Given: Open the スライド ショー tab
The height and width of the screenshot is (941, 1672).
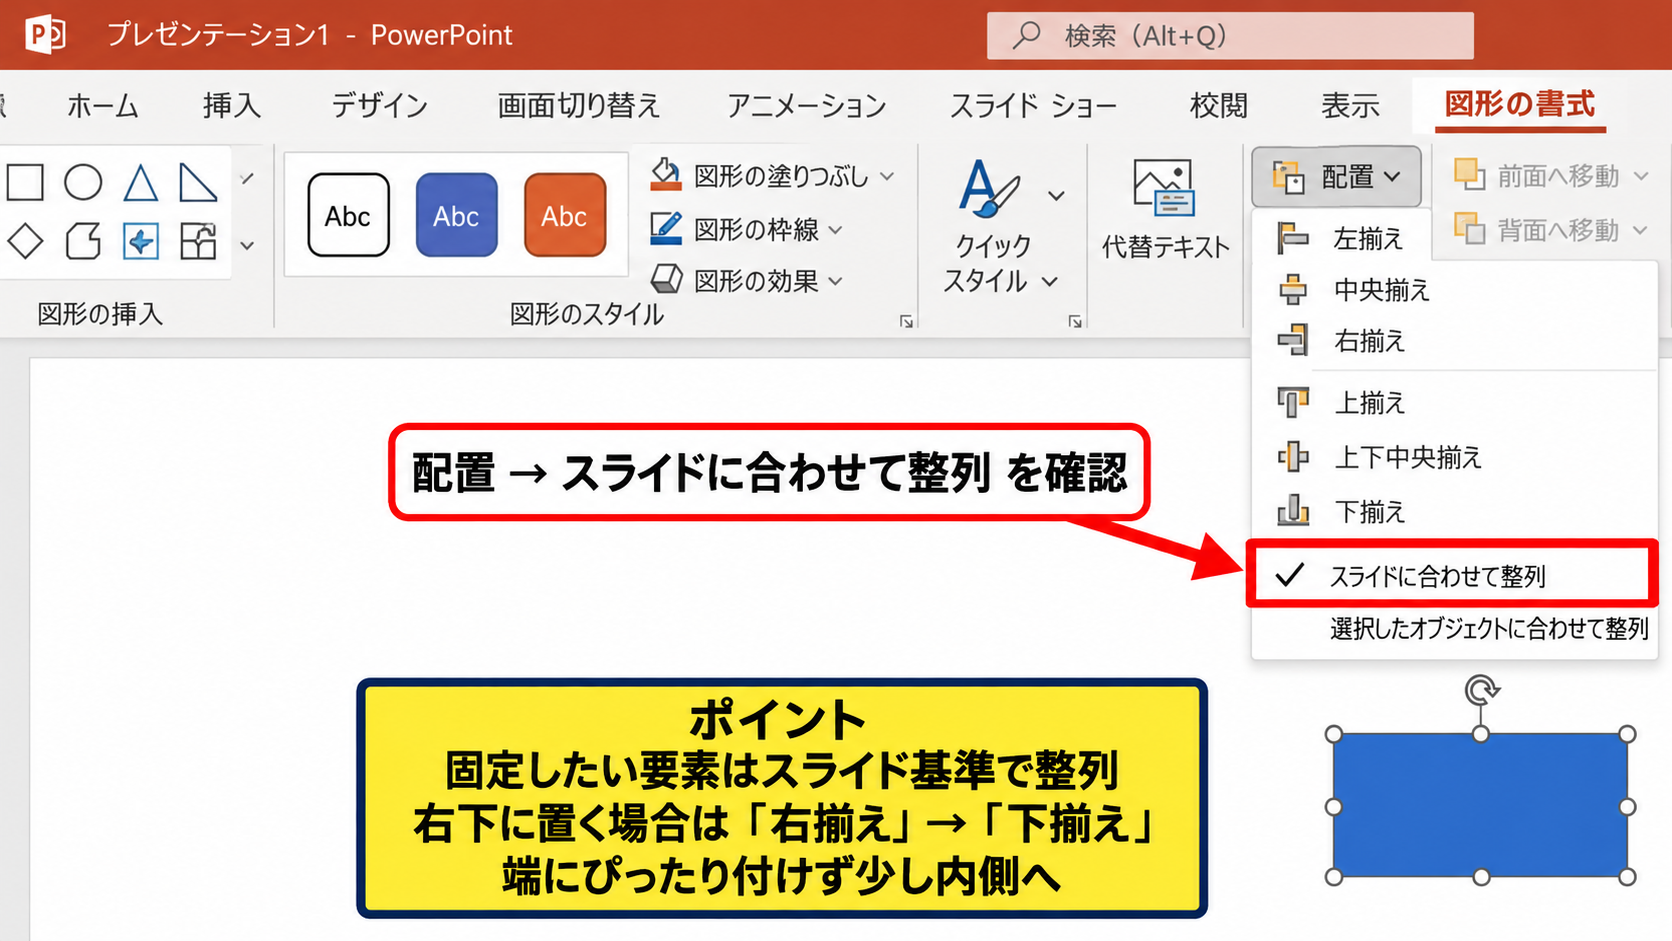Looking at the screenshot, I should pos(1033,105).
